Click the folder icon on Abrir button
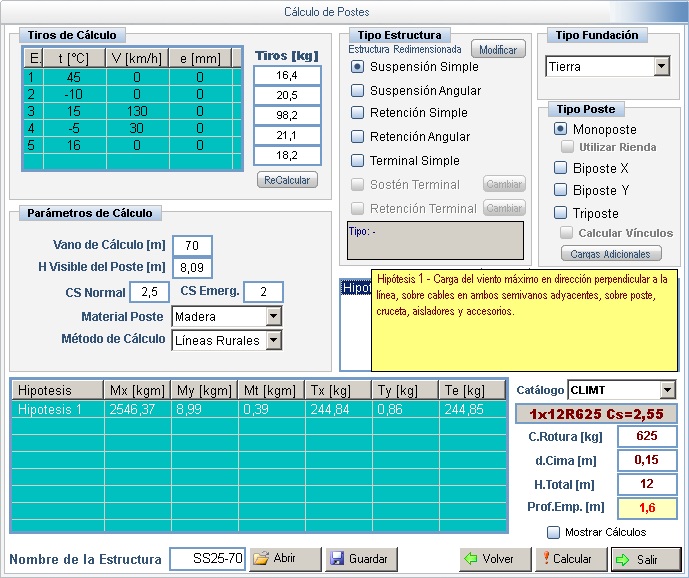The image size is (689, 578). tap(261, 558)
